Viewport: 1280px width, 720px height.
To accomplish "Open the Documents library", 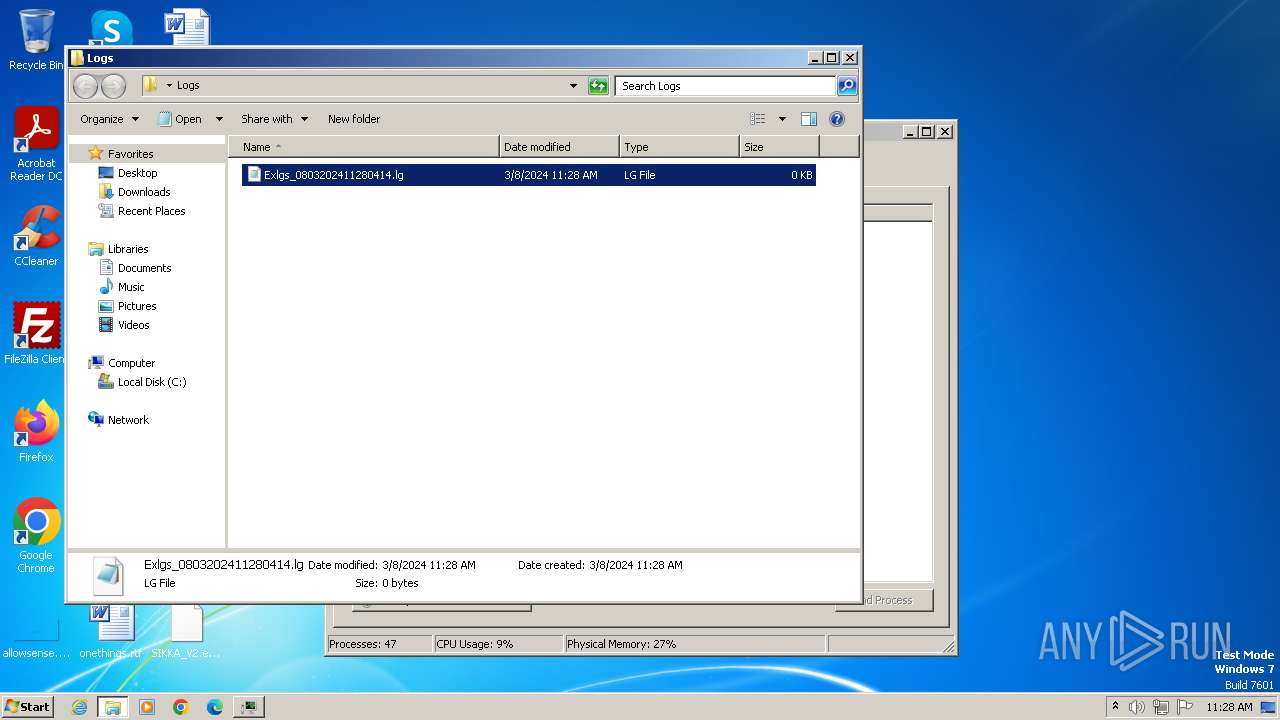I will pos(144,268).
